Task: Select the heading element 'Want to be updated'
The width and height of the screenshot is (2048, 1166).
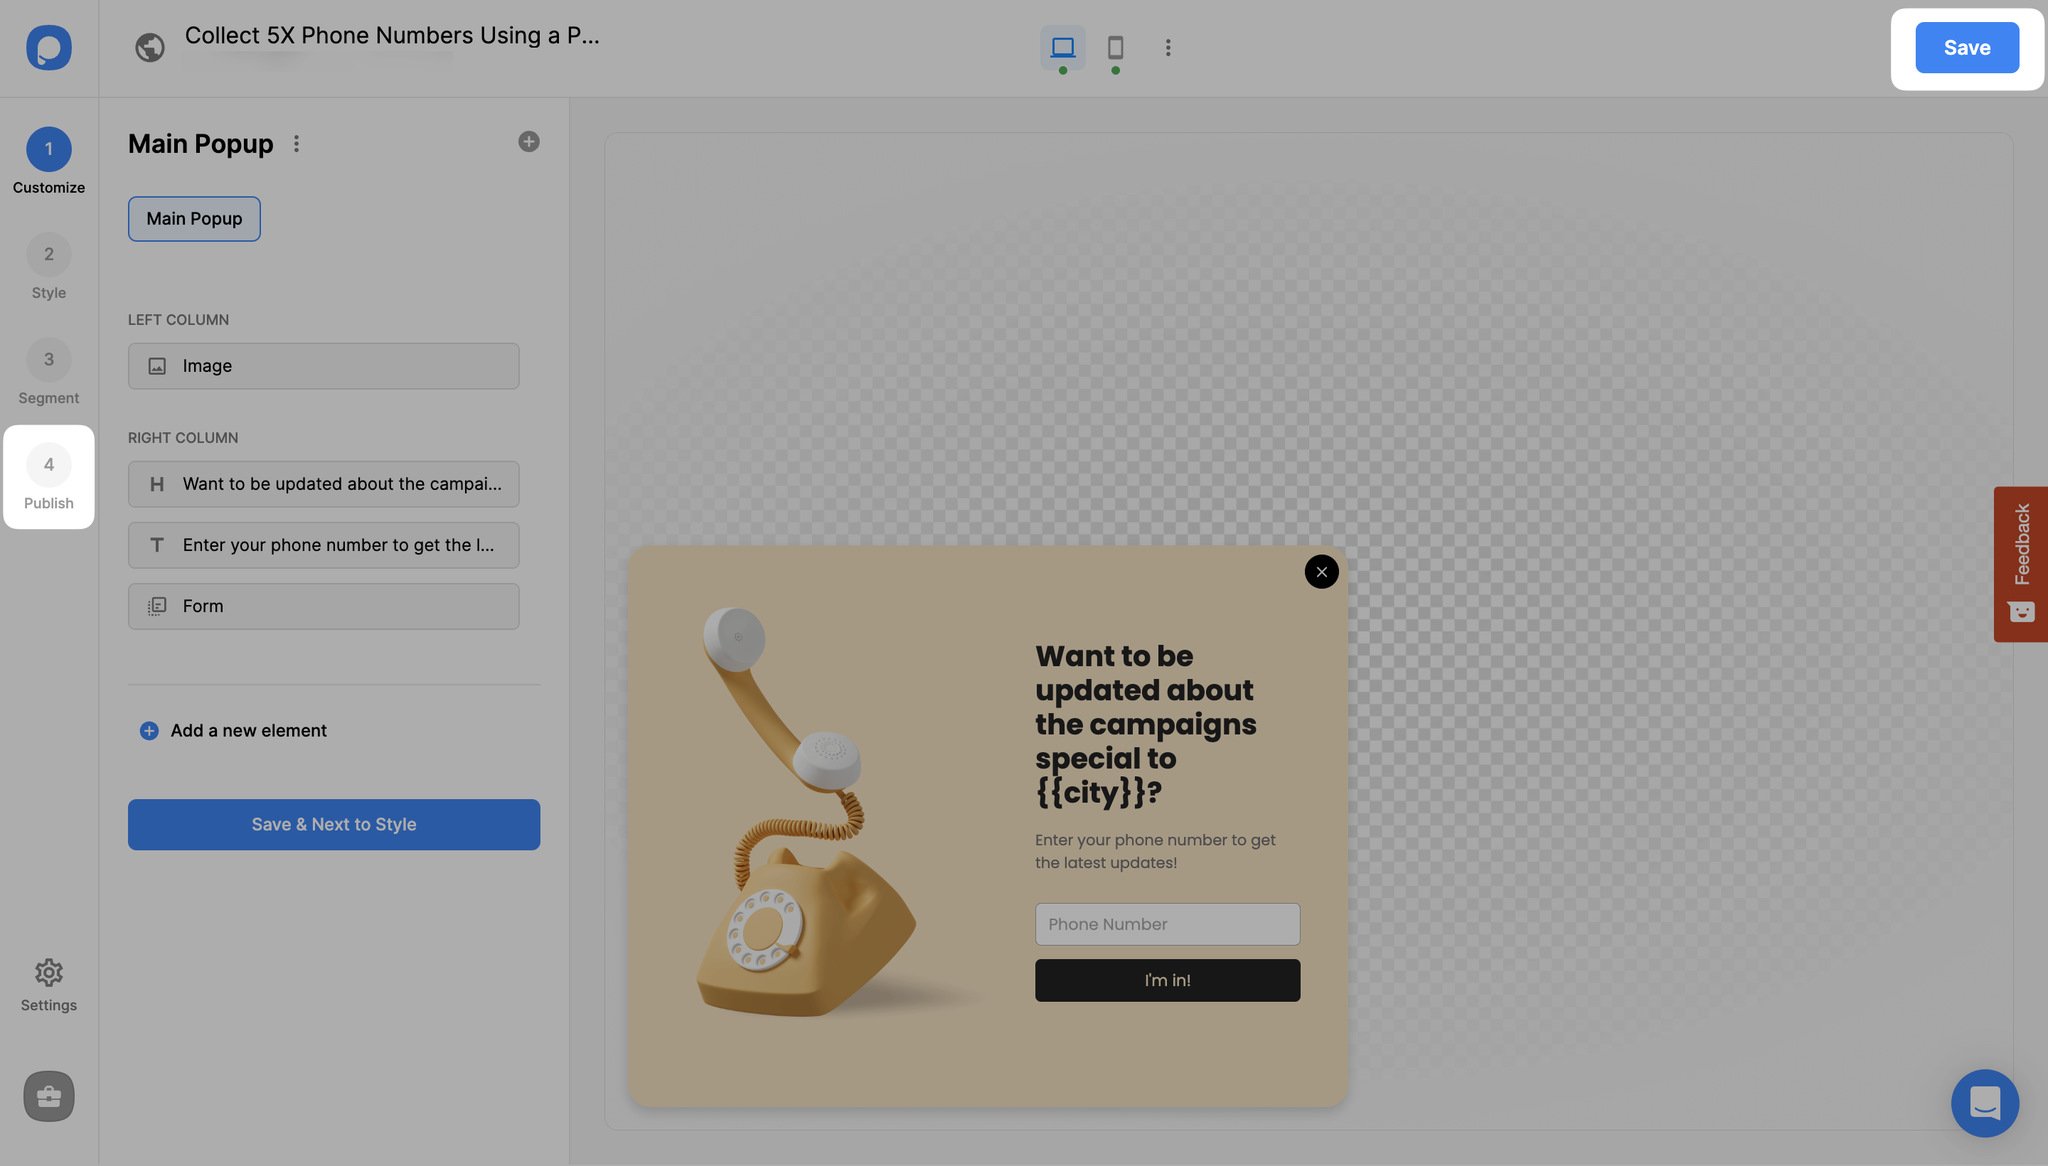Action: pos(324,484)
